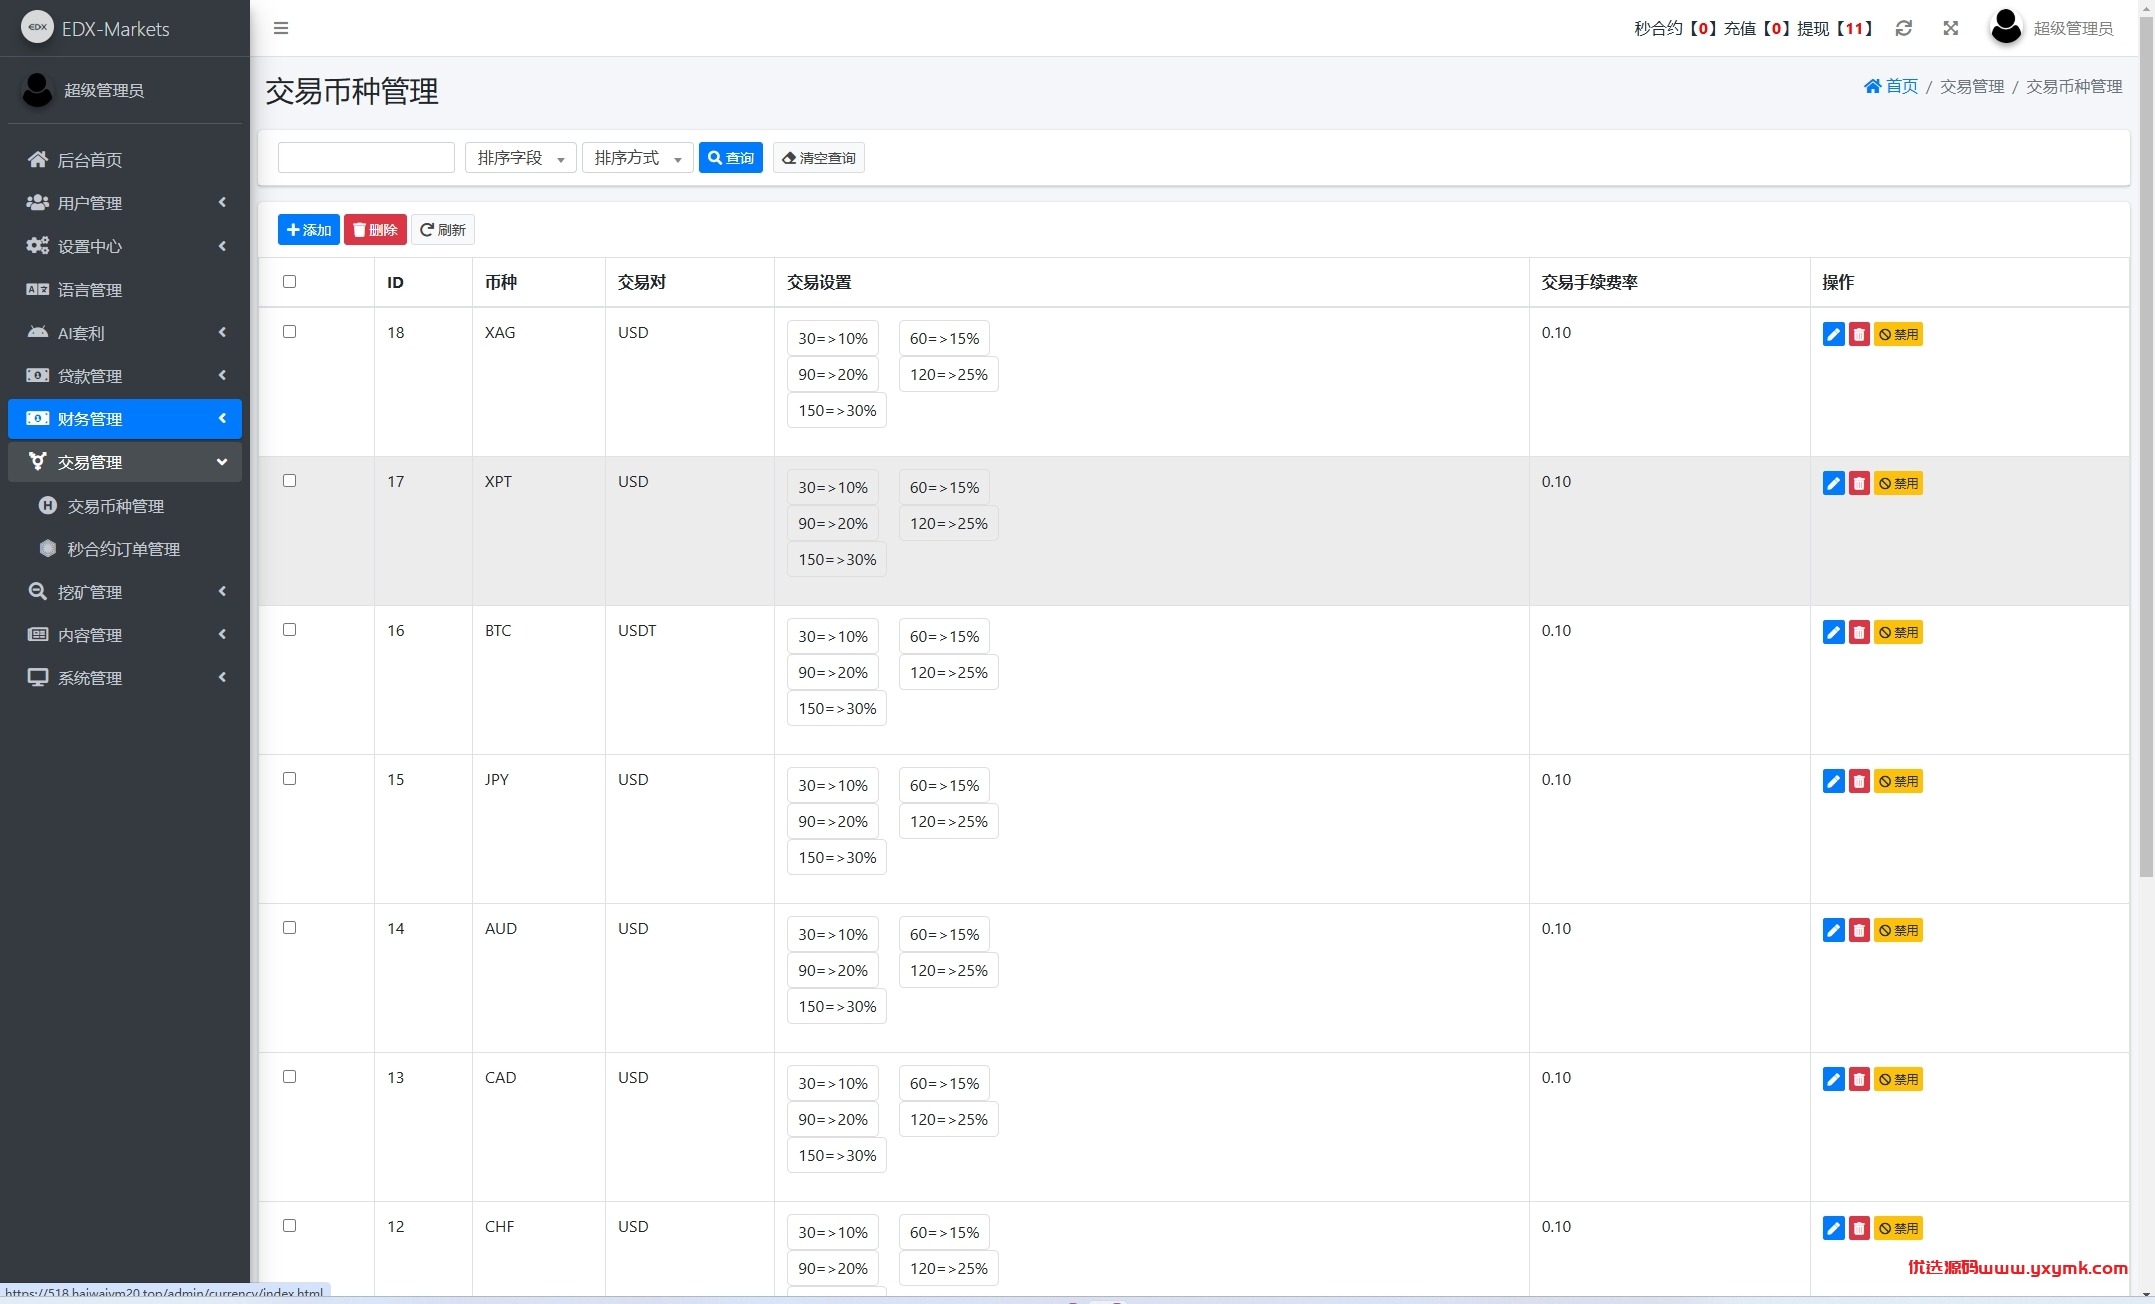
Task: Click the blue 查询 search button
Action: pyautogui.click(x=731, y=158)
